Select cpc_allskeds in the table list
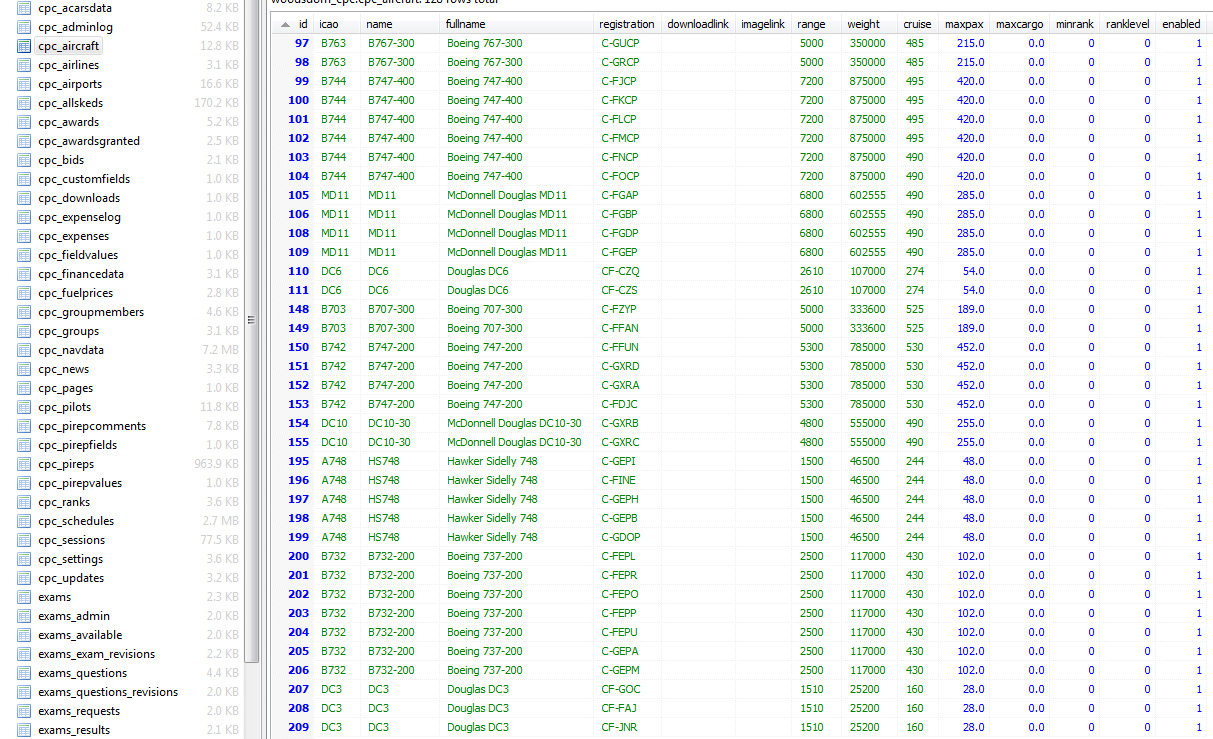This screenshot has width=1213, height=739. tap(70, 103)
